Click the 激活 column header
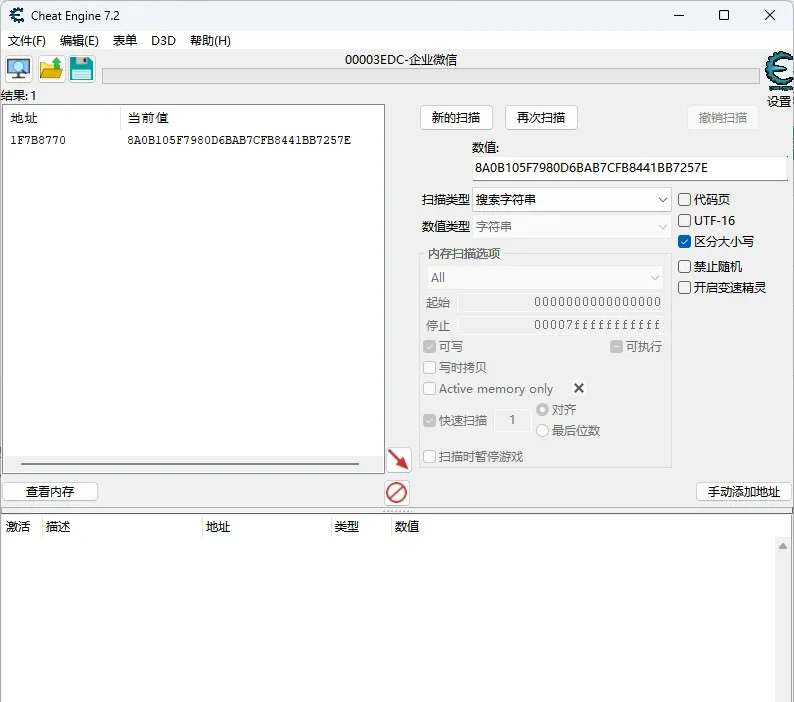 [18, 527]
